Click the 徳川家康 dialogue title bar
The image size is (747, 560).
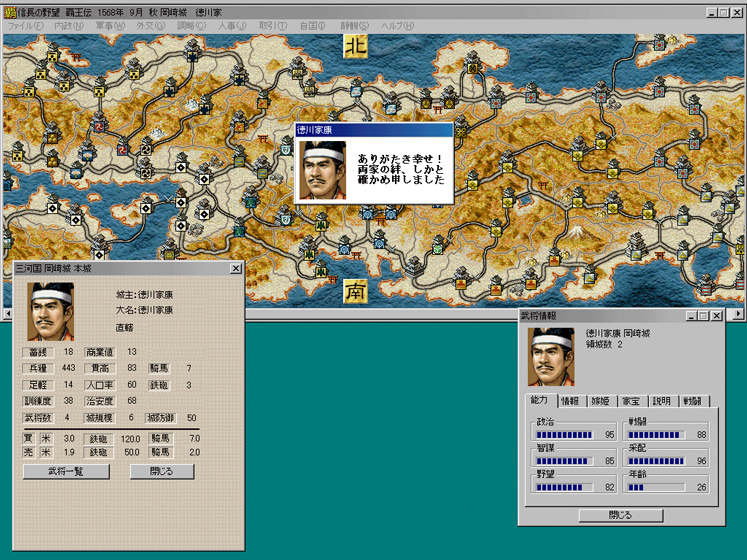pos(374,130)
